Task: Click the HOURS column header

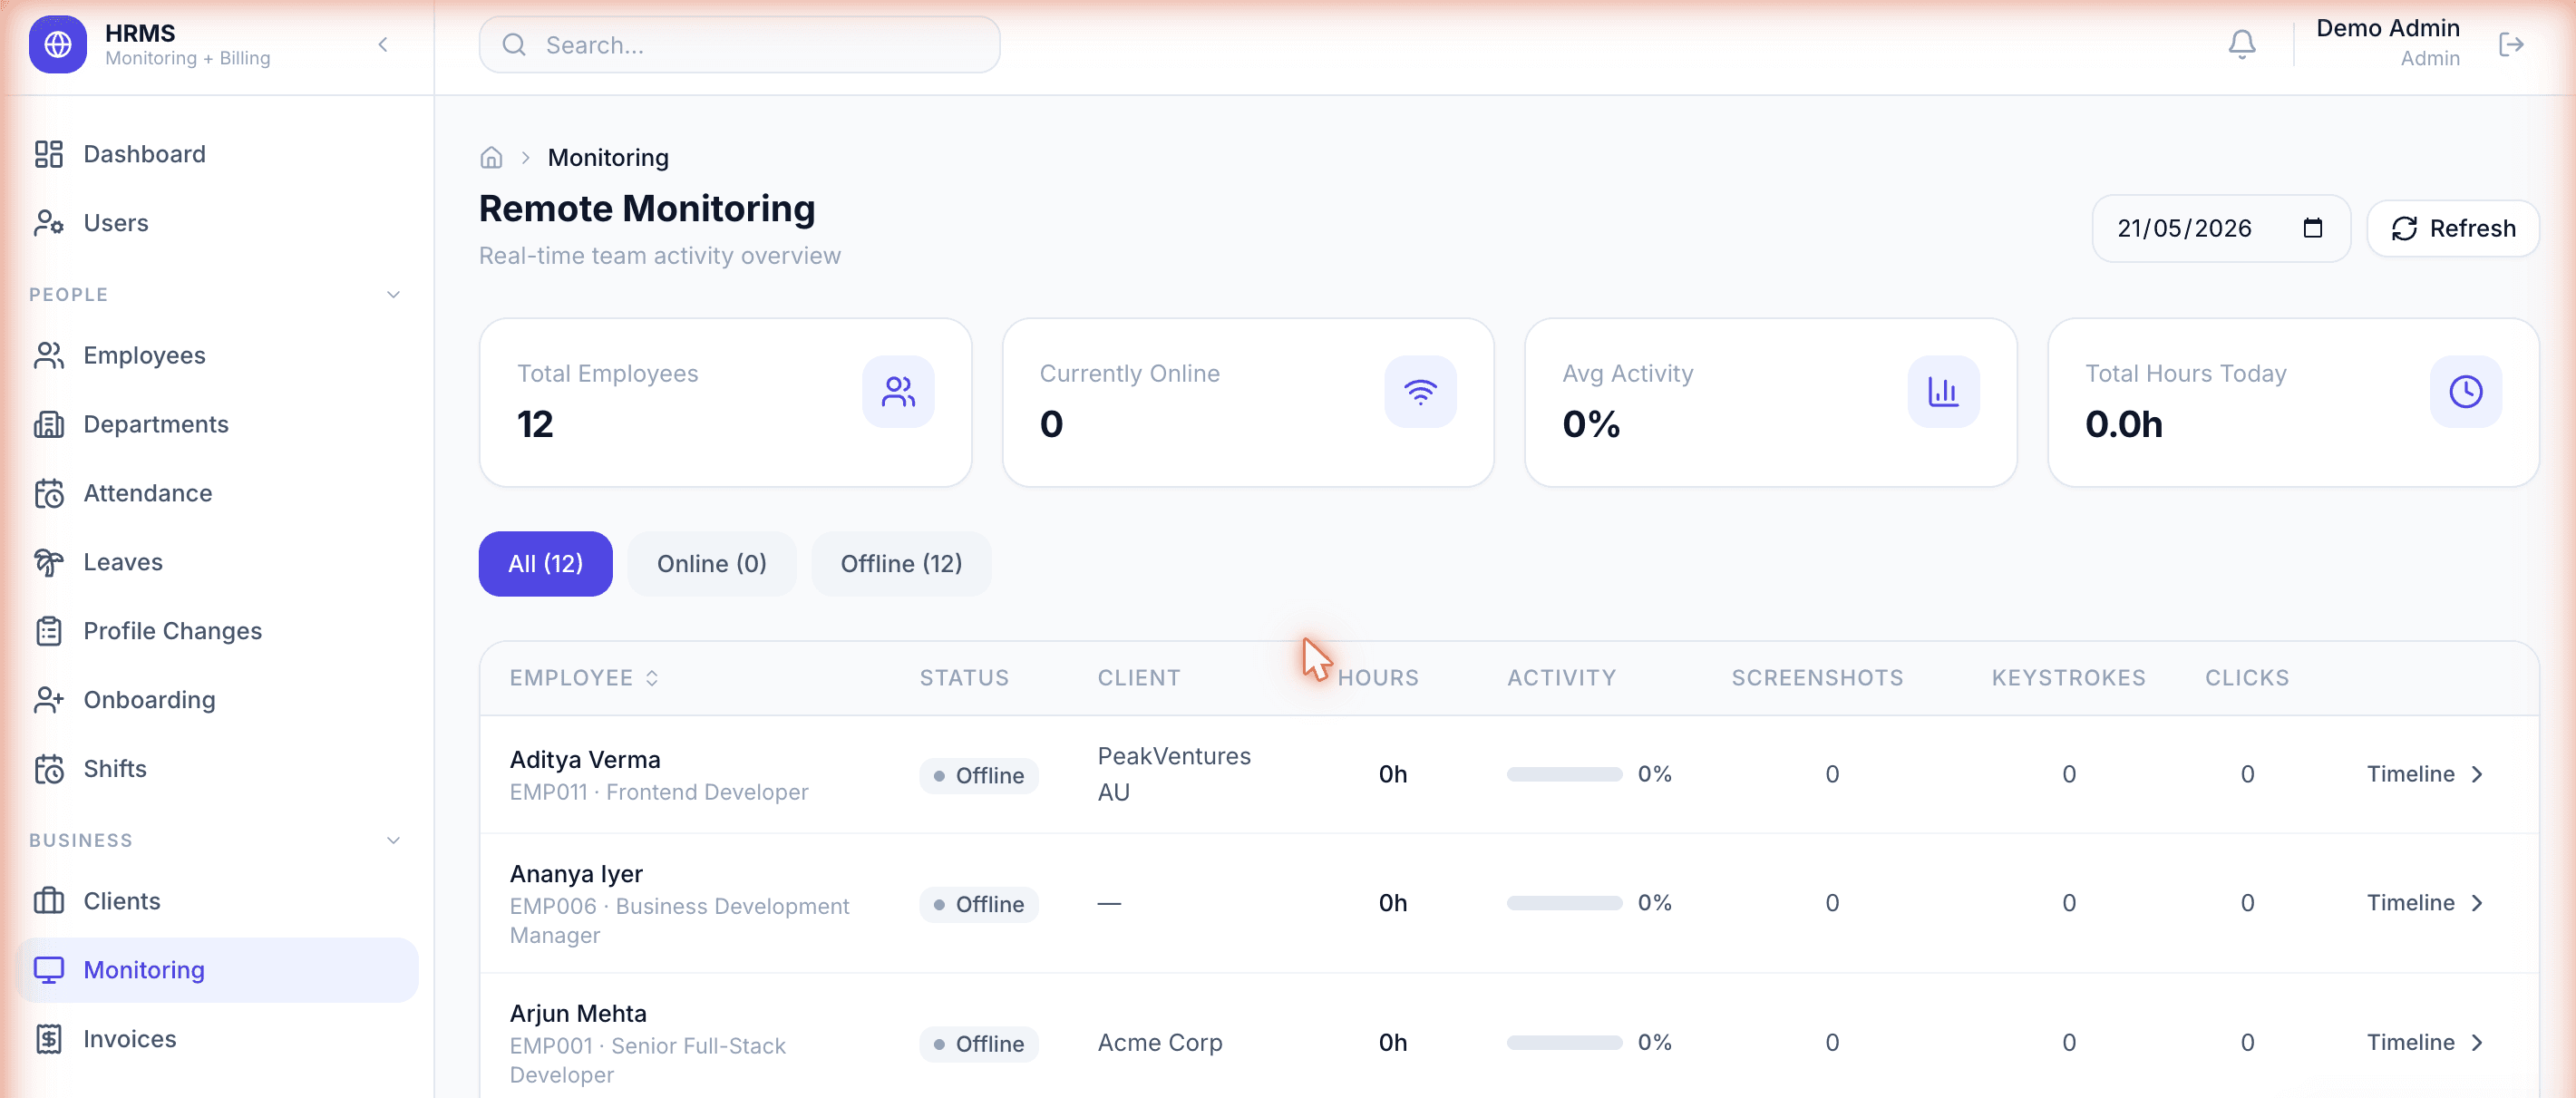Action: (1378, 678)
